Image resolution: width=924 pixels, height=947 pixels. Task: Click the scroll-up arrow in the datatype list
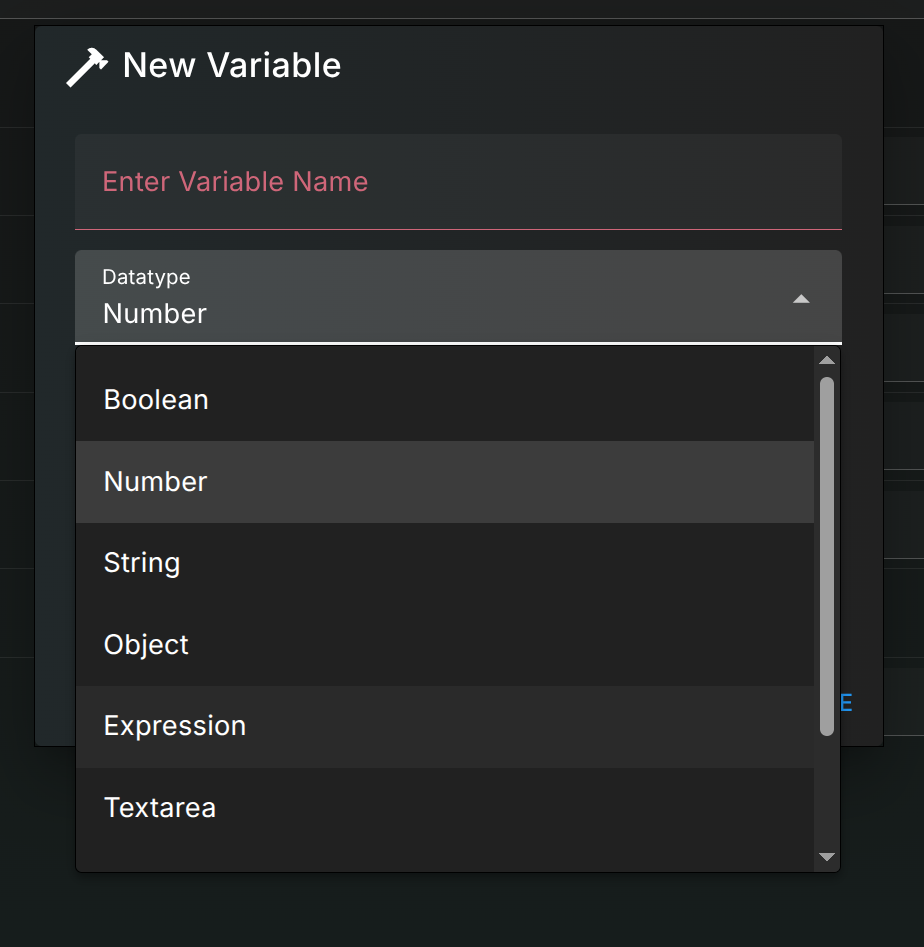coord(826,361)
